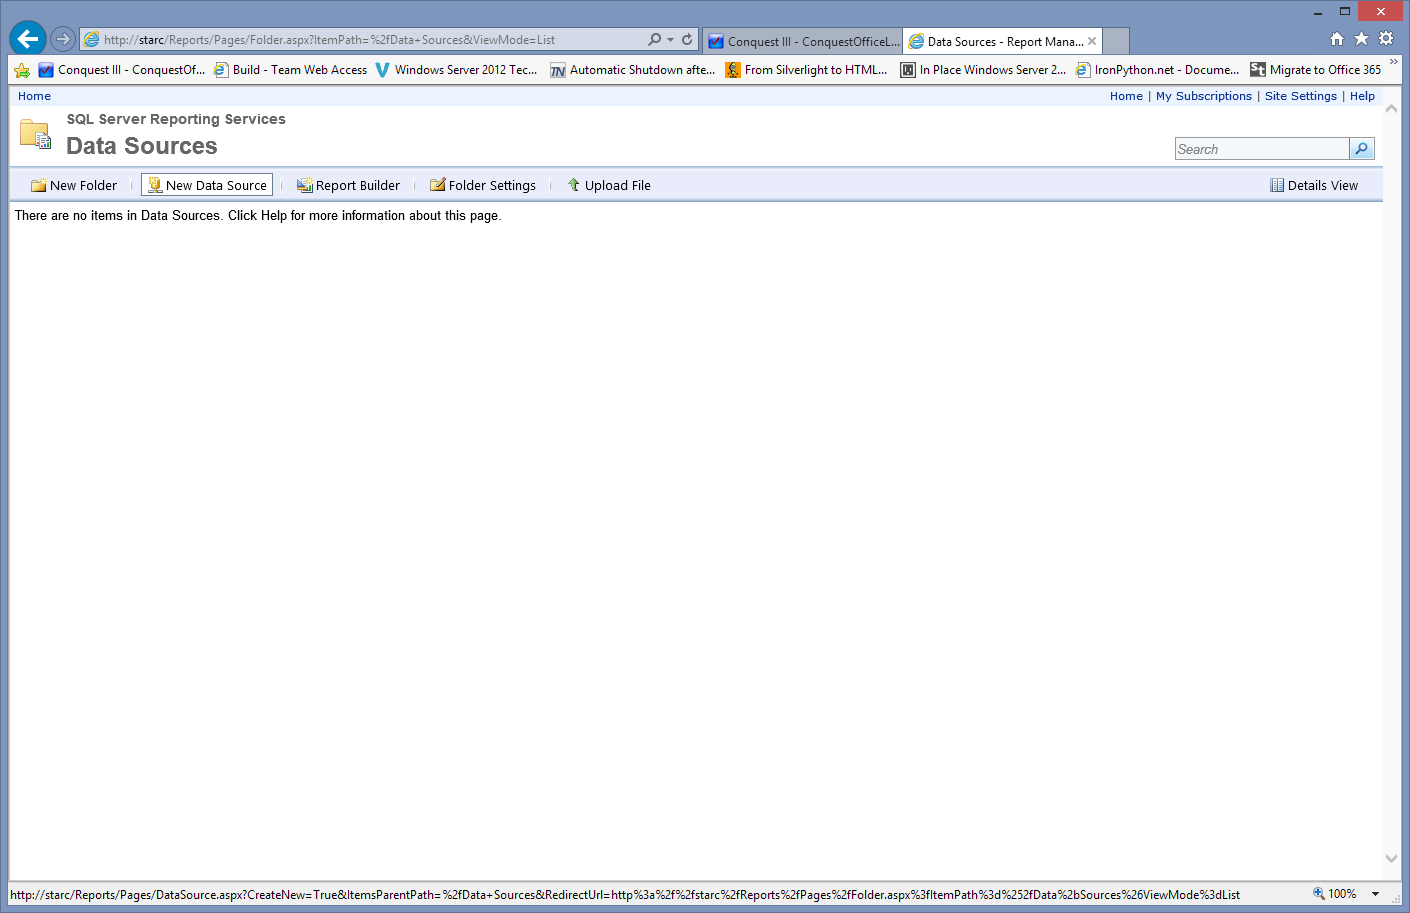Launch Report Builder from toolbar

coord(348,185)
